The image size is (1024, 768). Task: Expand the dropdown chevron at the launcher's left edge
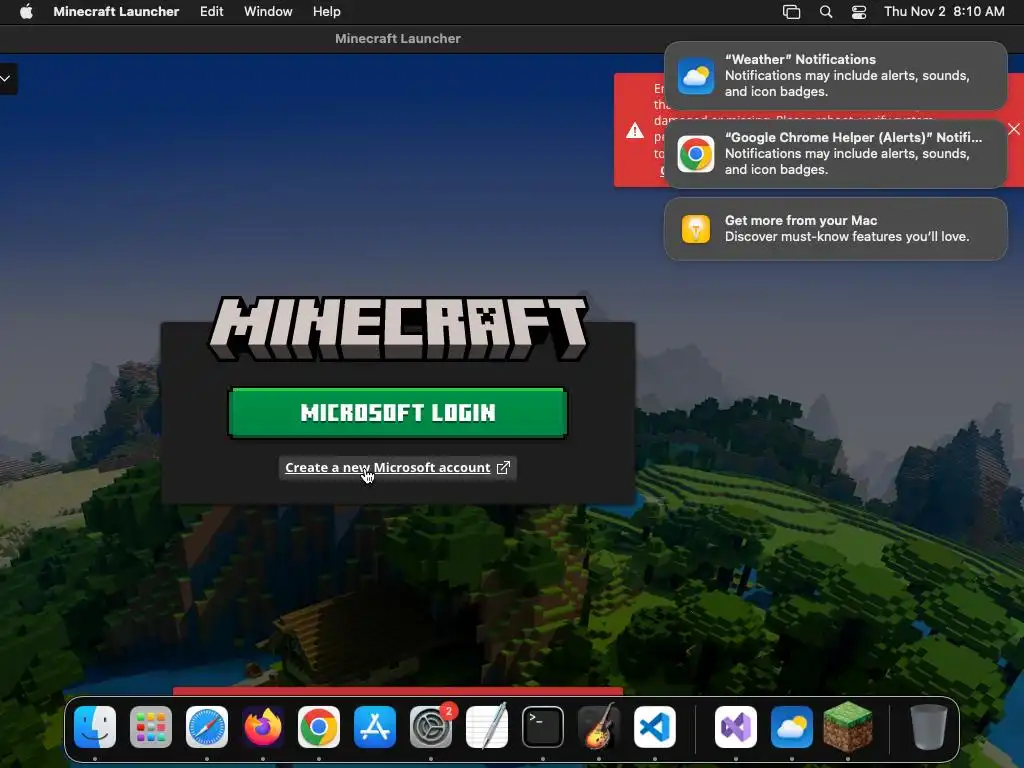[x=6, y=79]
